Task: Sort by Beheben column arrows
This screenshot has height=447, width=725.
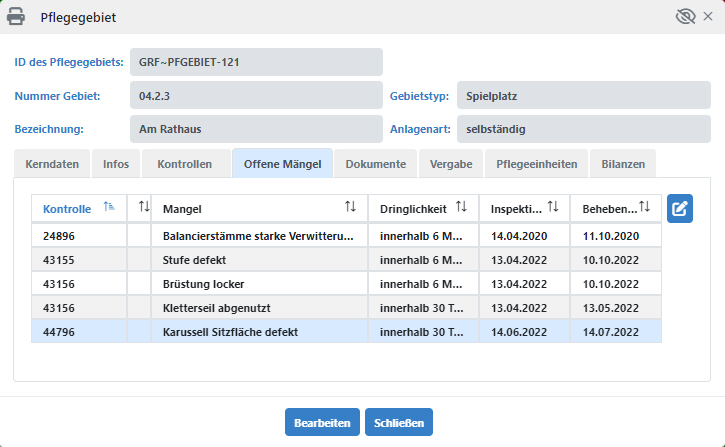Action: pos(645,208)
